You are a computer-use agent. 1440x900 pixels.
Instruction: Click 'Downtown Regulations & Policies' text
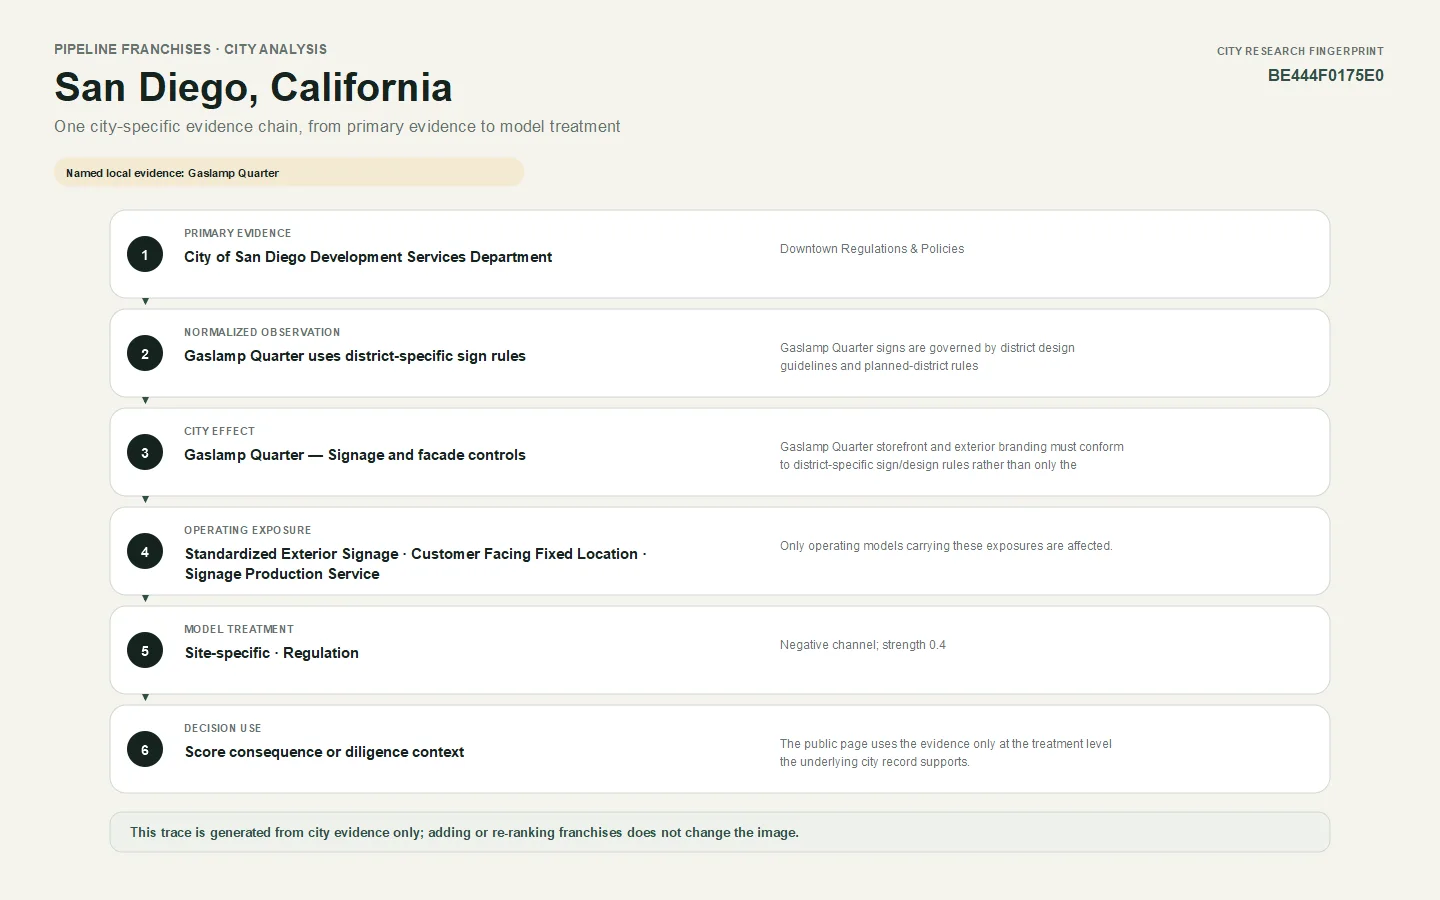point(872,249)
